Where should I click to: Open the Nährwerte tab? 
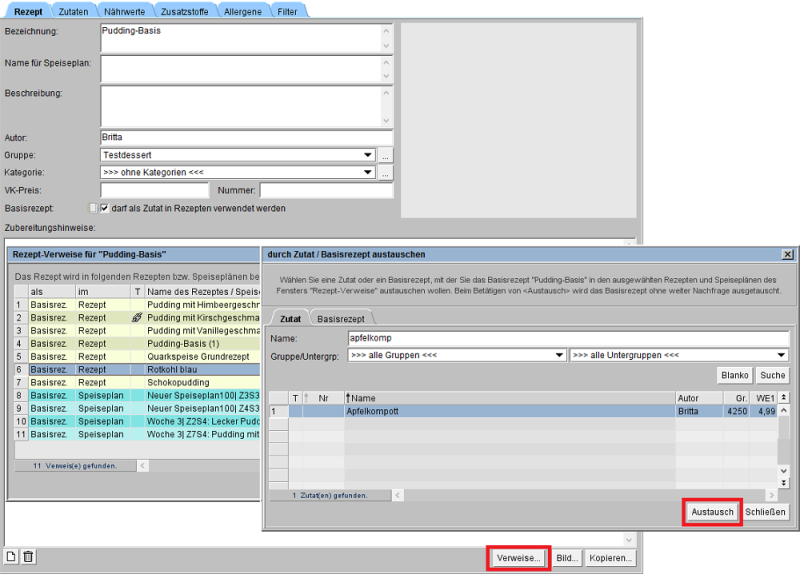126,9
